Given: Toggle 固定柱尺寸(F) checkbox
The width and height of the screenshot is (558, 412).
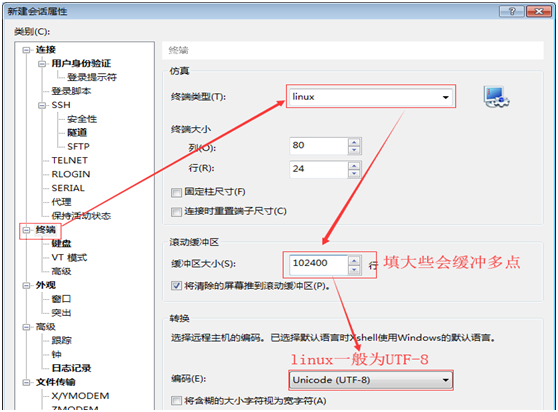Looking at the screenshot, I should (x=176, y=192).
